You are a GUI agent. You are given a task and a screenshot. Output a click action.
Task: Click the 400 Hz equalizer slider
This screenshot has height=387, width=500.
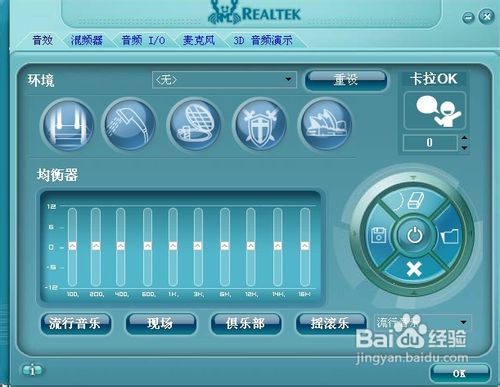click(x=121, y=247)
